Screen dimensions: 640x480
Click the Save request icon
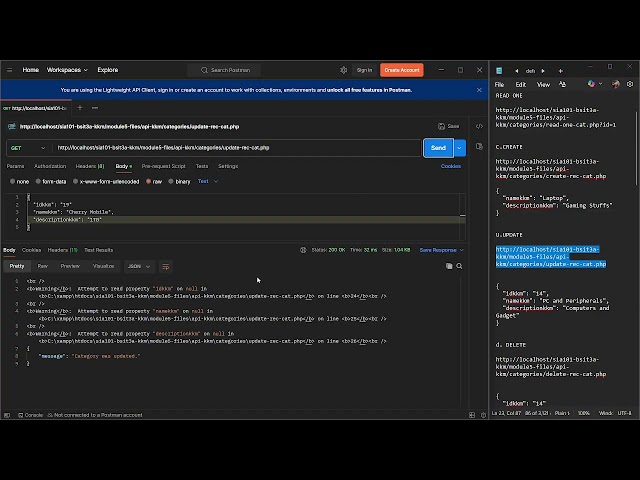point(448,126)
